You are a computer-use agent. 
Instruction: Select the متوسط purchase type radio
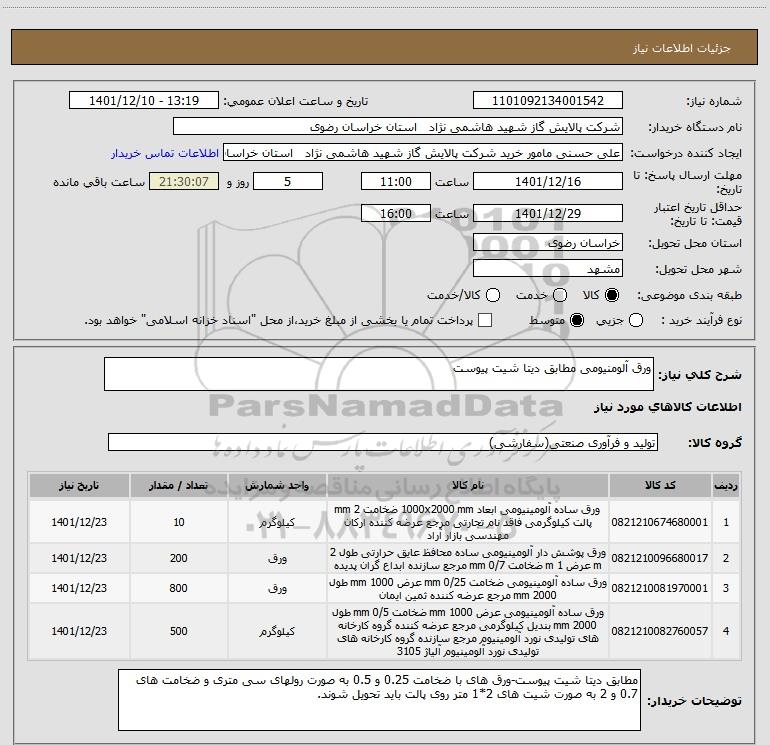[577, 320]
